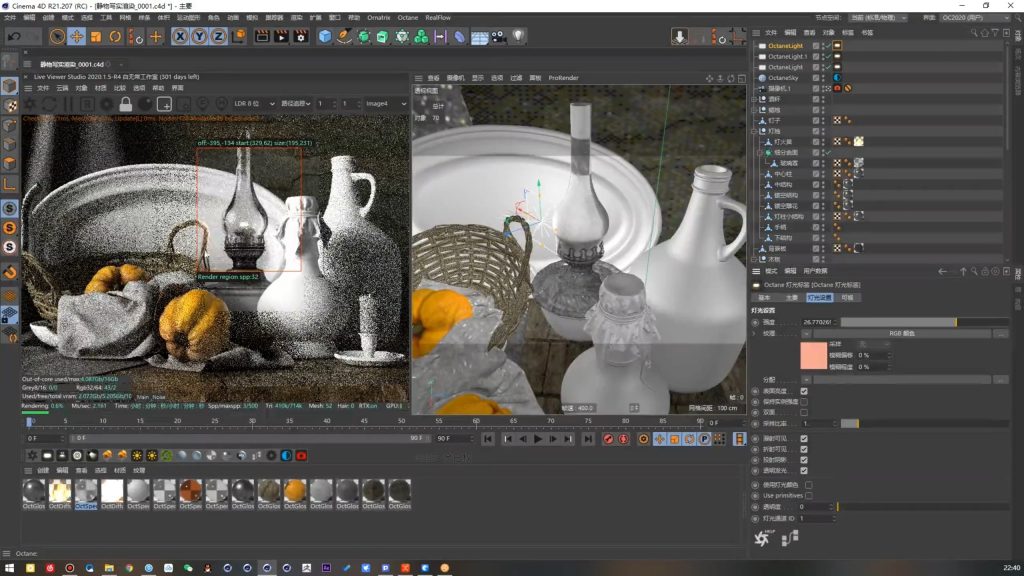Select OctaneLight.1 in object manager
This screenshot has height=576, width=1024.
[788, 56]
